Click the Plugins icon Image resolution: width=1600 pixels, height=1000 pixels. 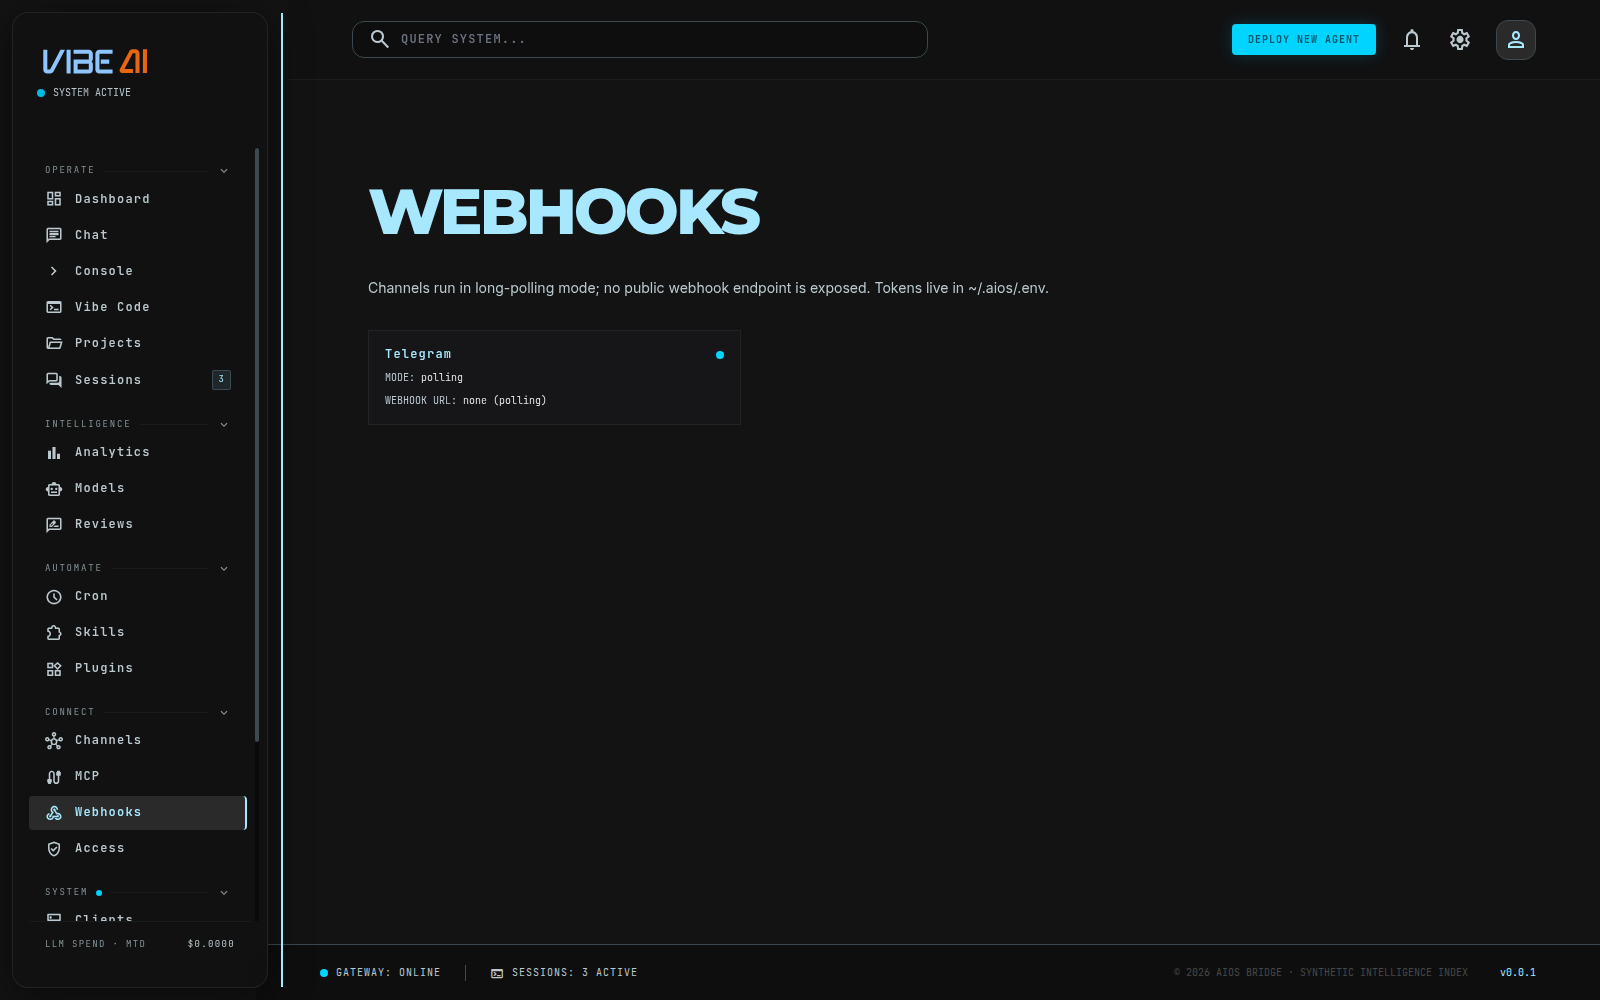[x=54, y=668]
